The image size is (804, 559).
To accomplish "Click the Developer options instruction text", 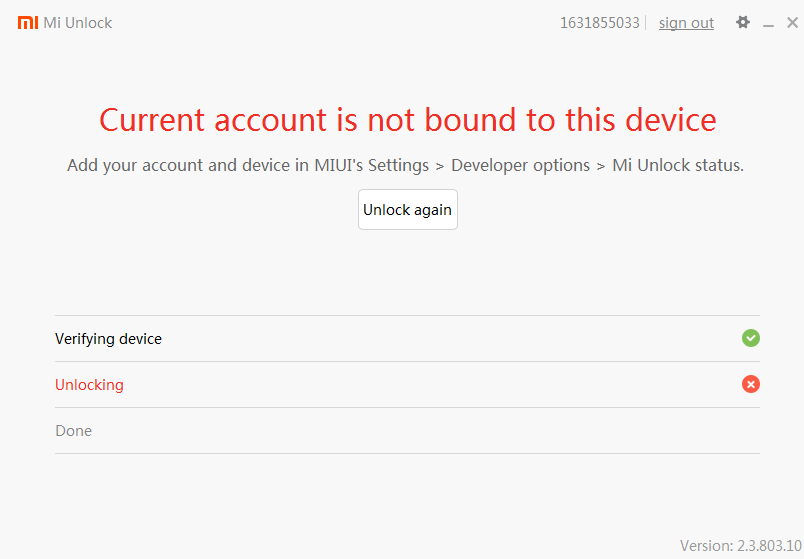I will pyautogui.click(x=520, y=165).
